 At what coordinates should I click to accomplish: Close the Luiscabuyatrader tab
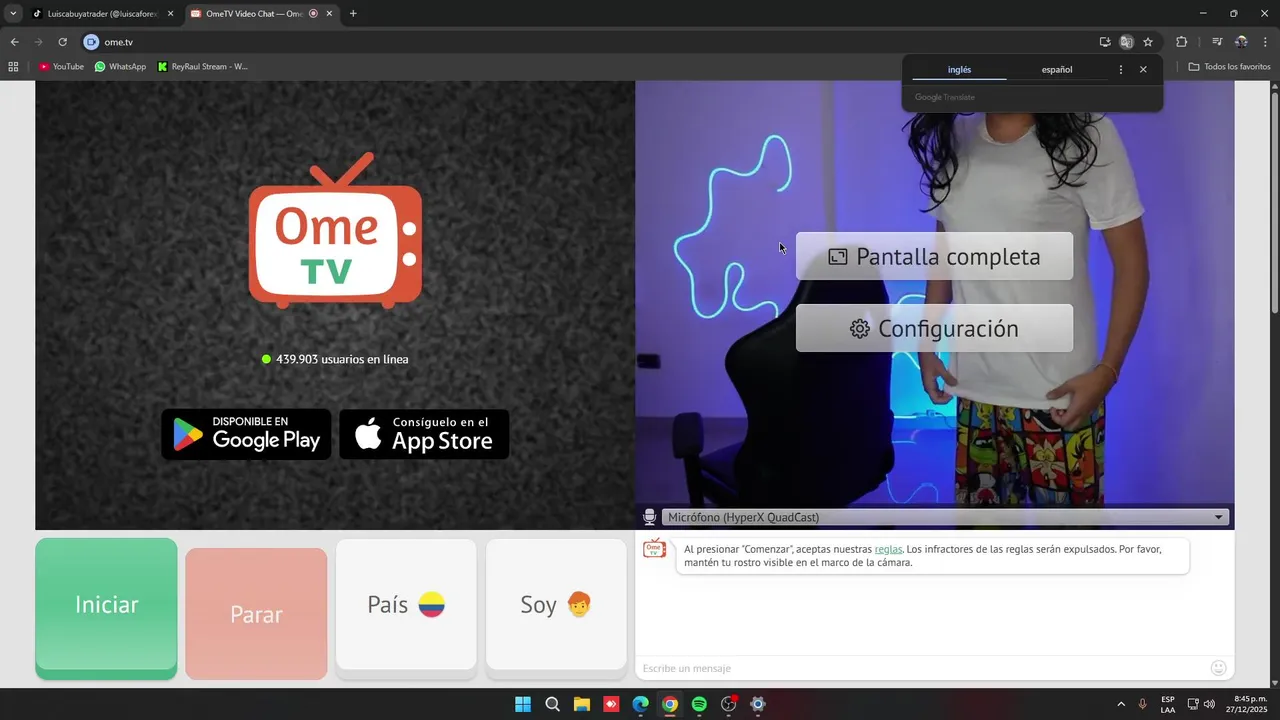coord(170,14)
